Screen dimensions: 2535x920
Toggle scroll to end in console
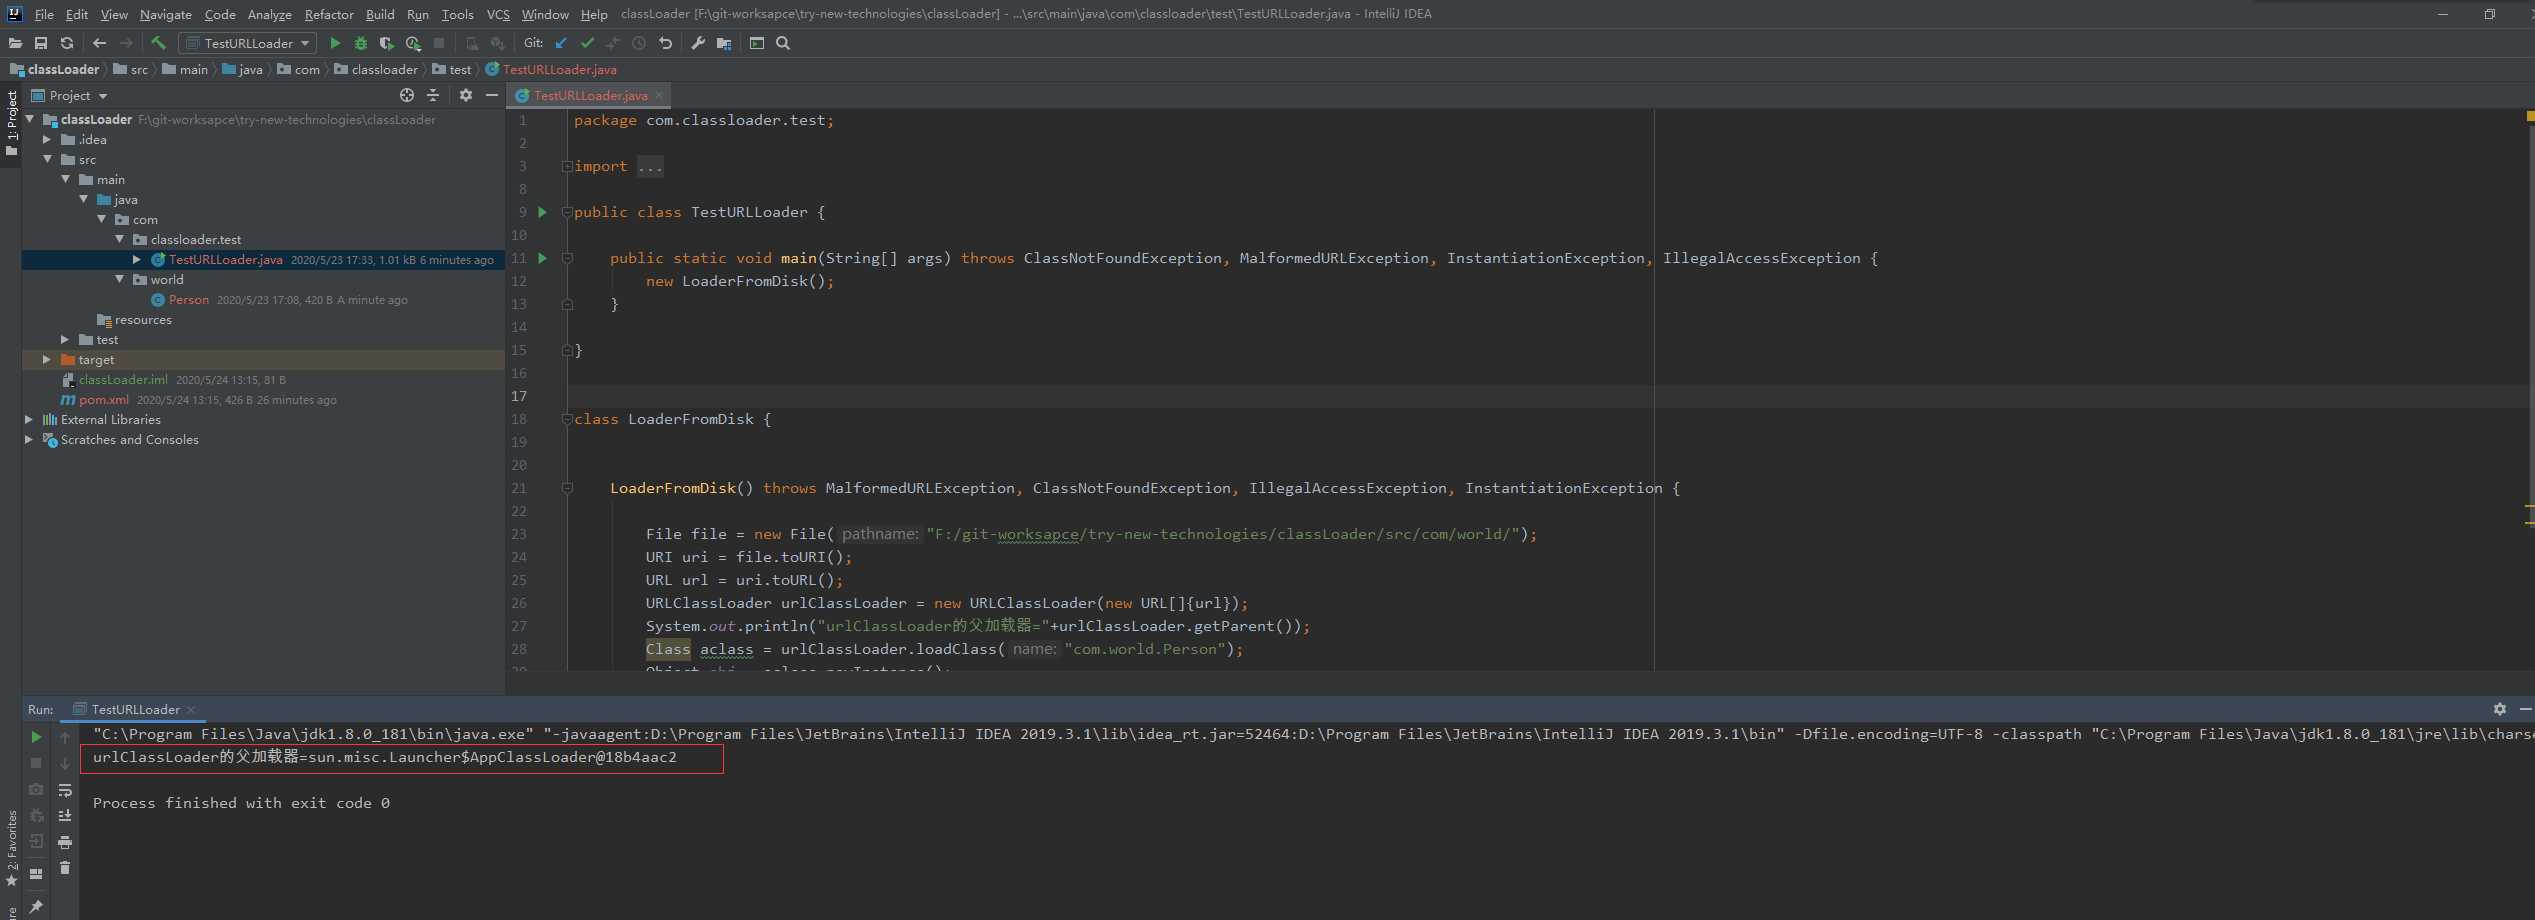coord(65,816)
